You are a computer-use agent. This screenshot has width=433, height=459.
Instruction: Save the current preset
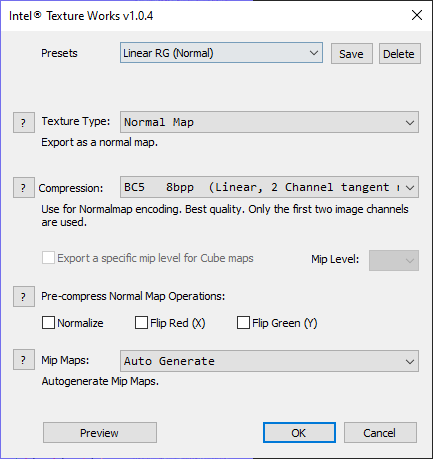[352, 53]
